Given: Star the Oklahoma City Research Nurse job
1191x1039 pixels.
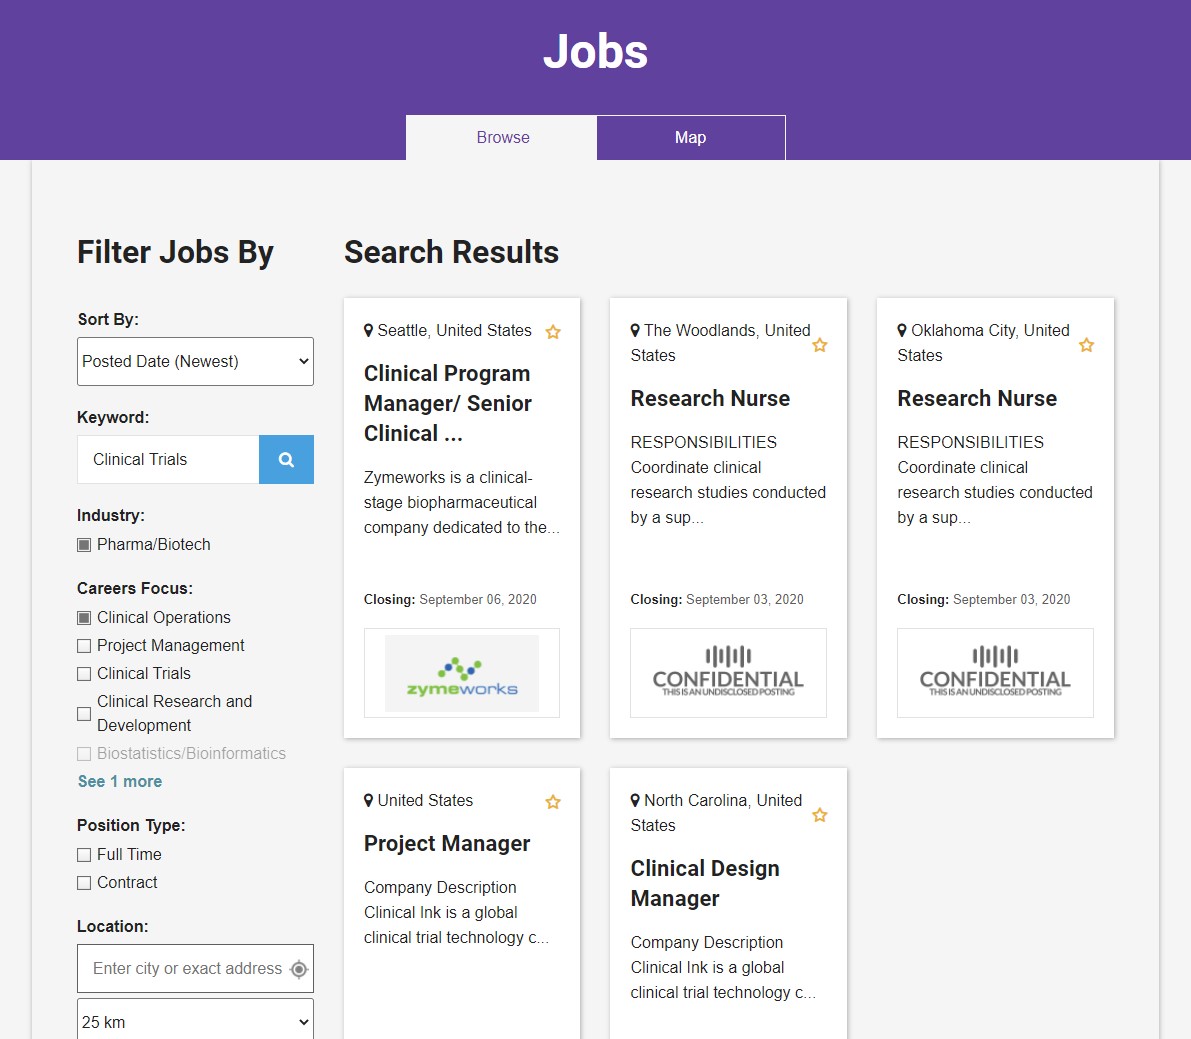Looking at the screenshot, I should [1087, 345].
